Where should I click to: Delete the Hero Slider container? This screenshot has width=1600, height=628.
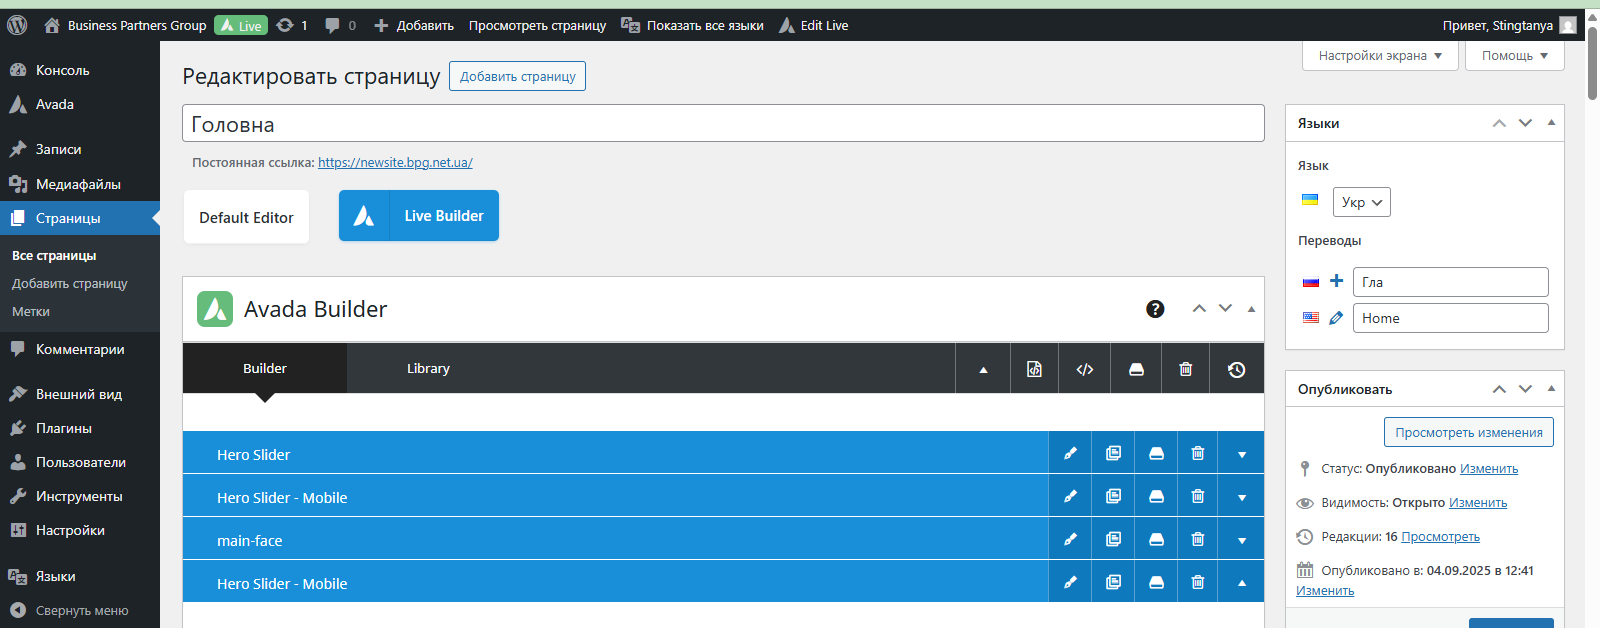click(x=1198, y=454)
